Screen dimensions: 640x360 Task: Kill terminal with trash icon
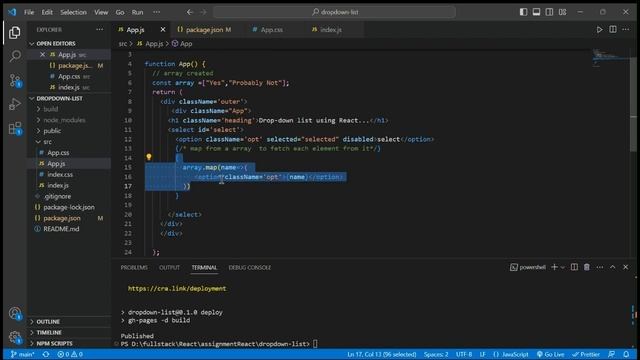point(587,267)
